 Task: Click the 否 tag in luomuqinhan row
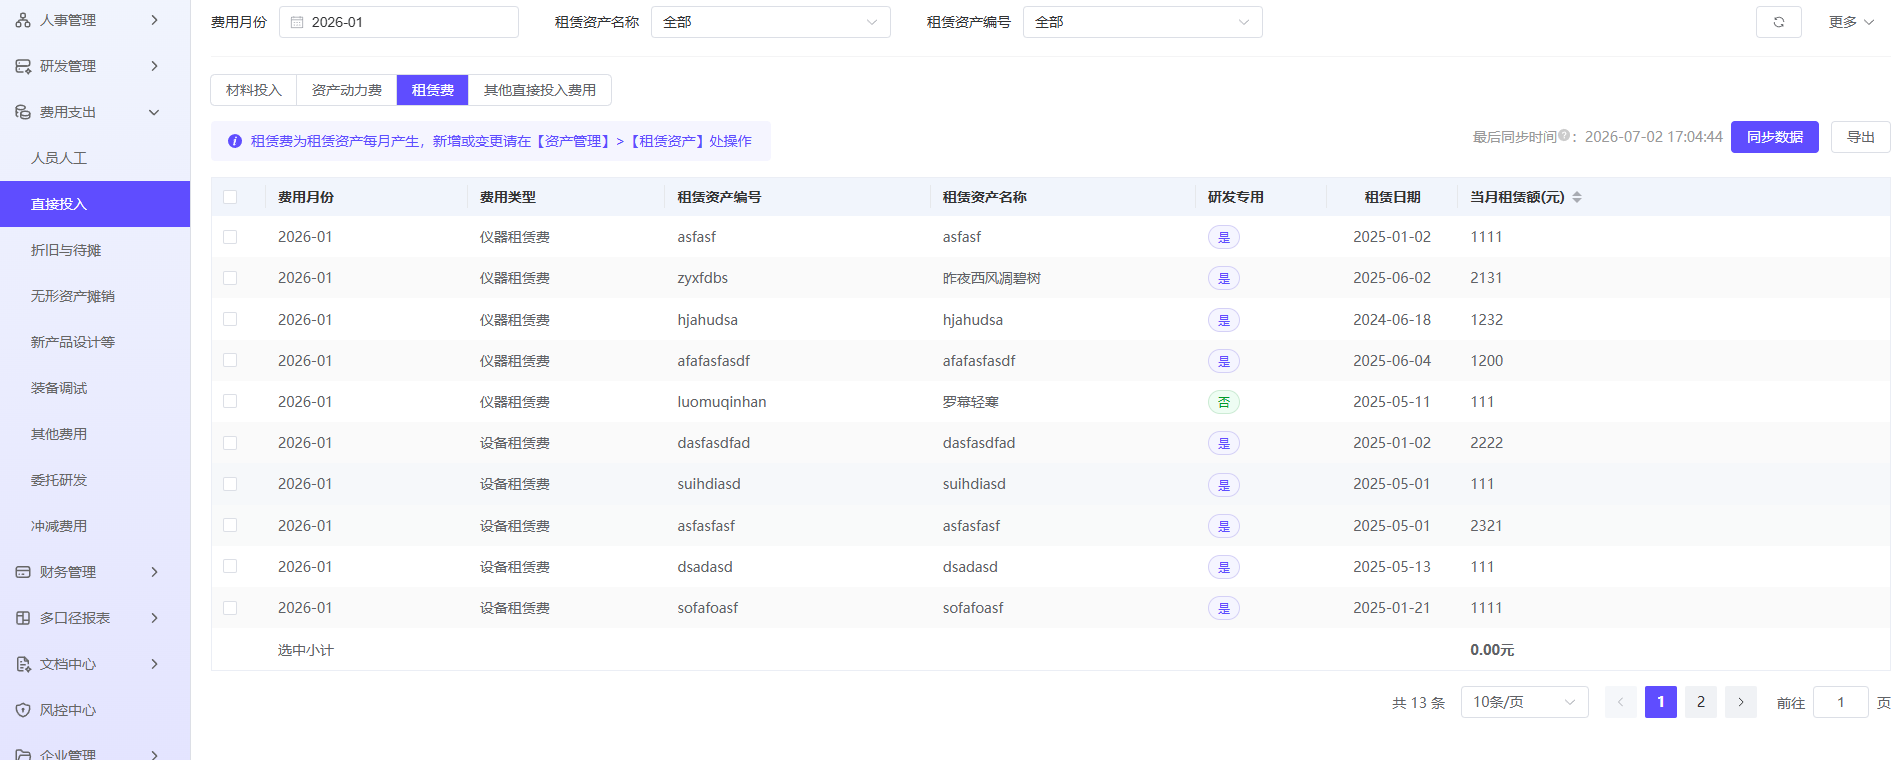point(1224,402)
